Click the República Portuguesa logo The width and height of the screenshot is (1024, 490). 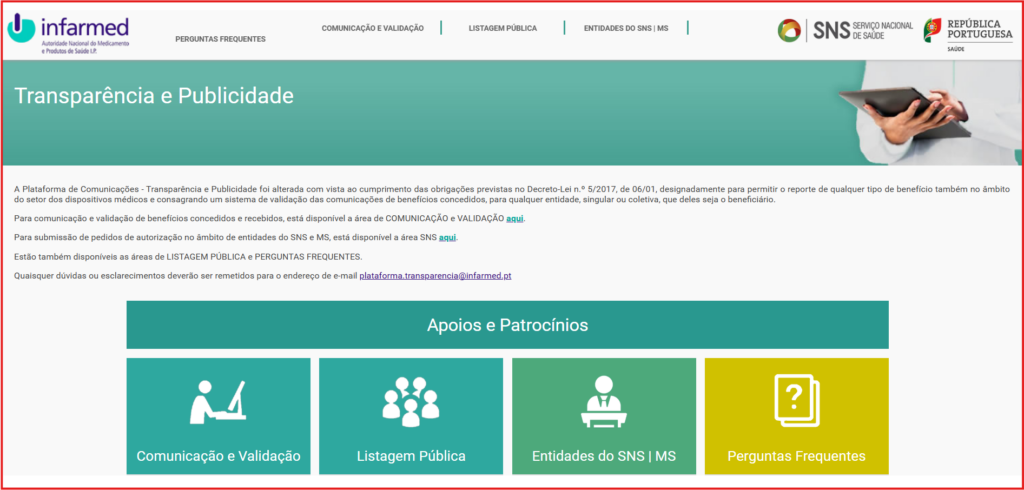pyautogui.click(x=968, y=30)
